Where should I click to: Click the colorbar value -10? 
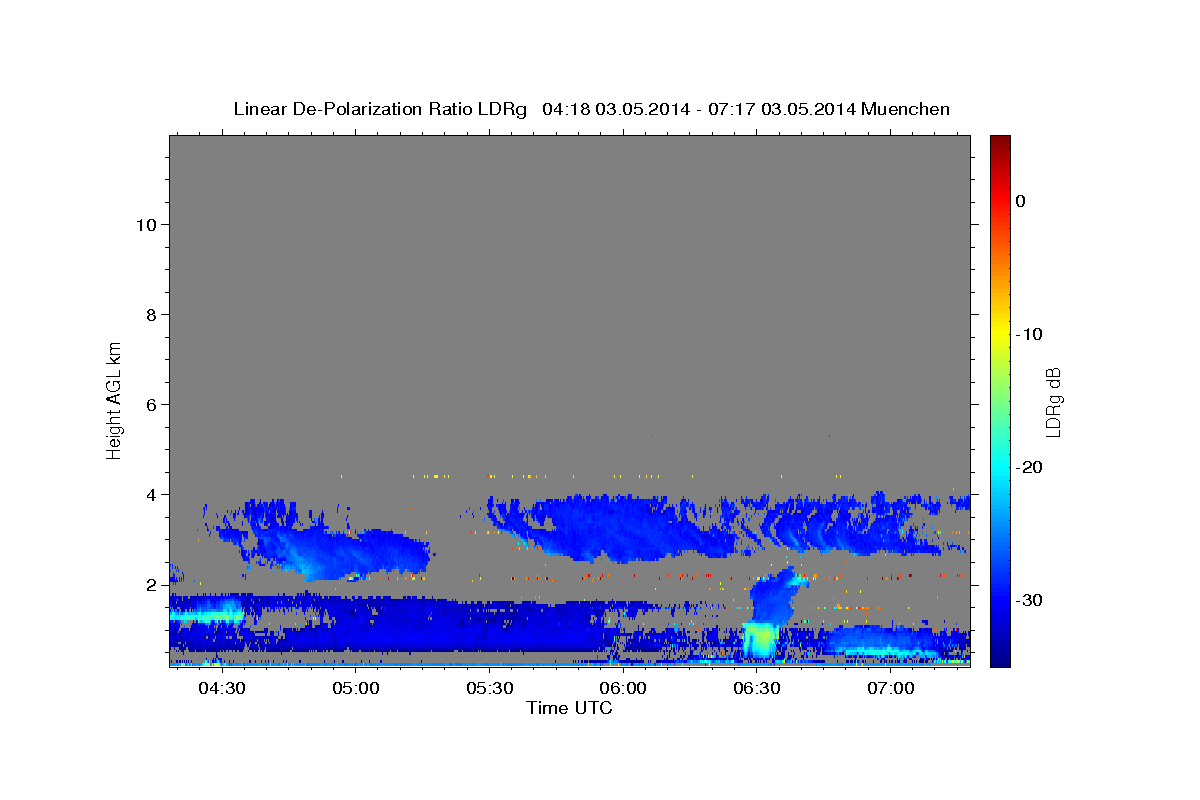click(x=1029, y=334)
